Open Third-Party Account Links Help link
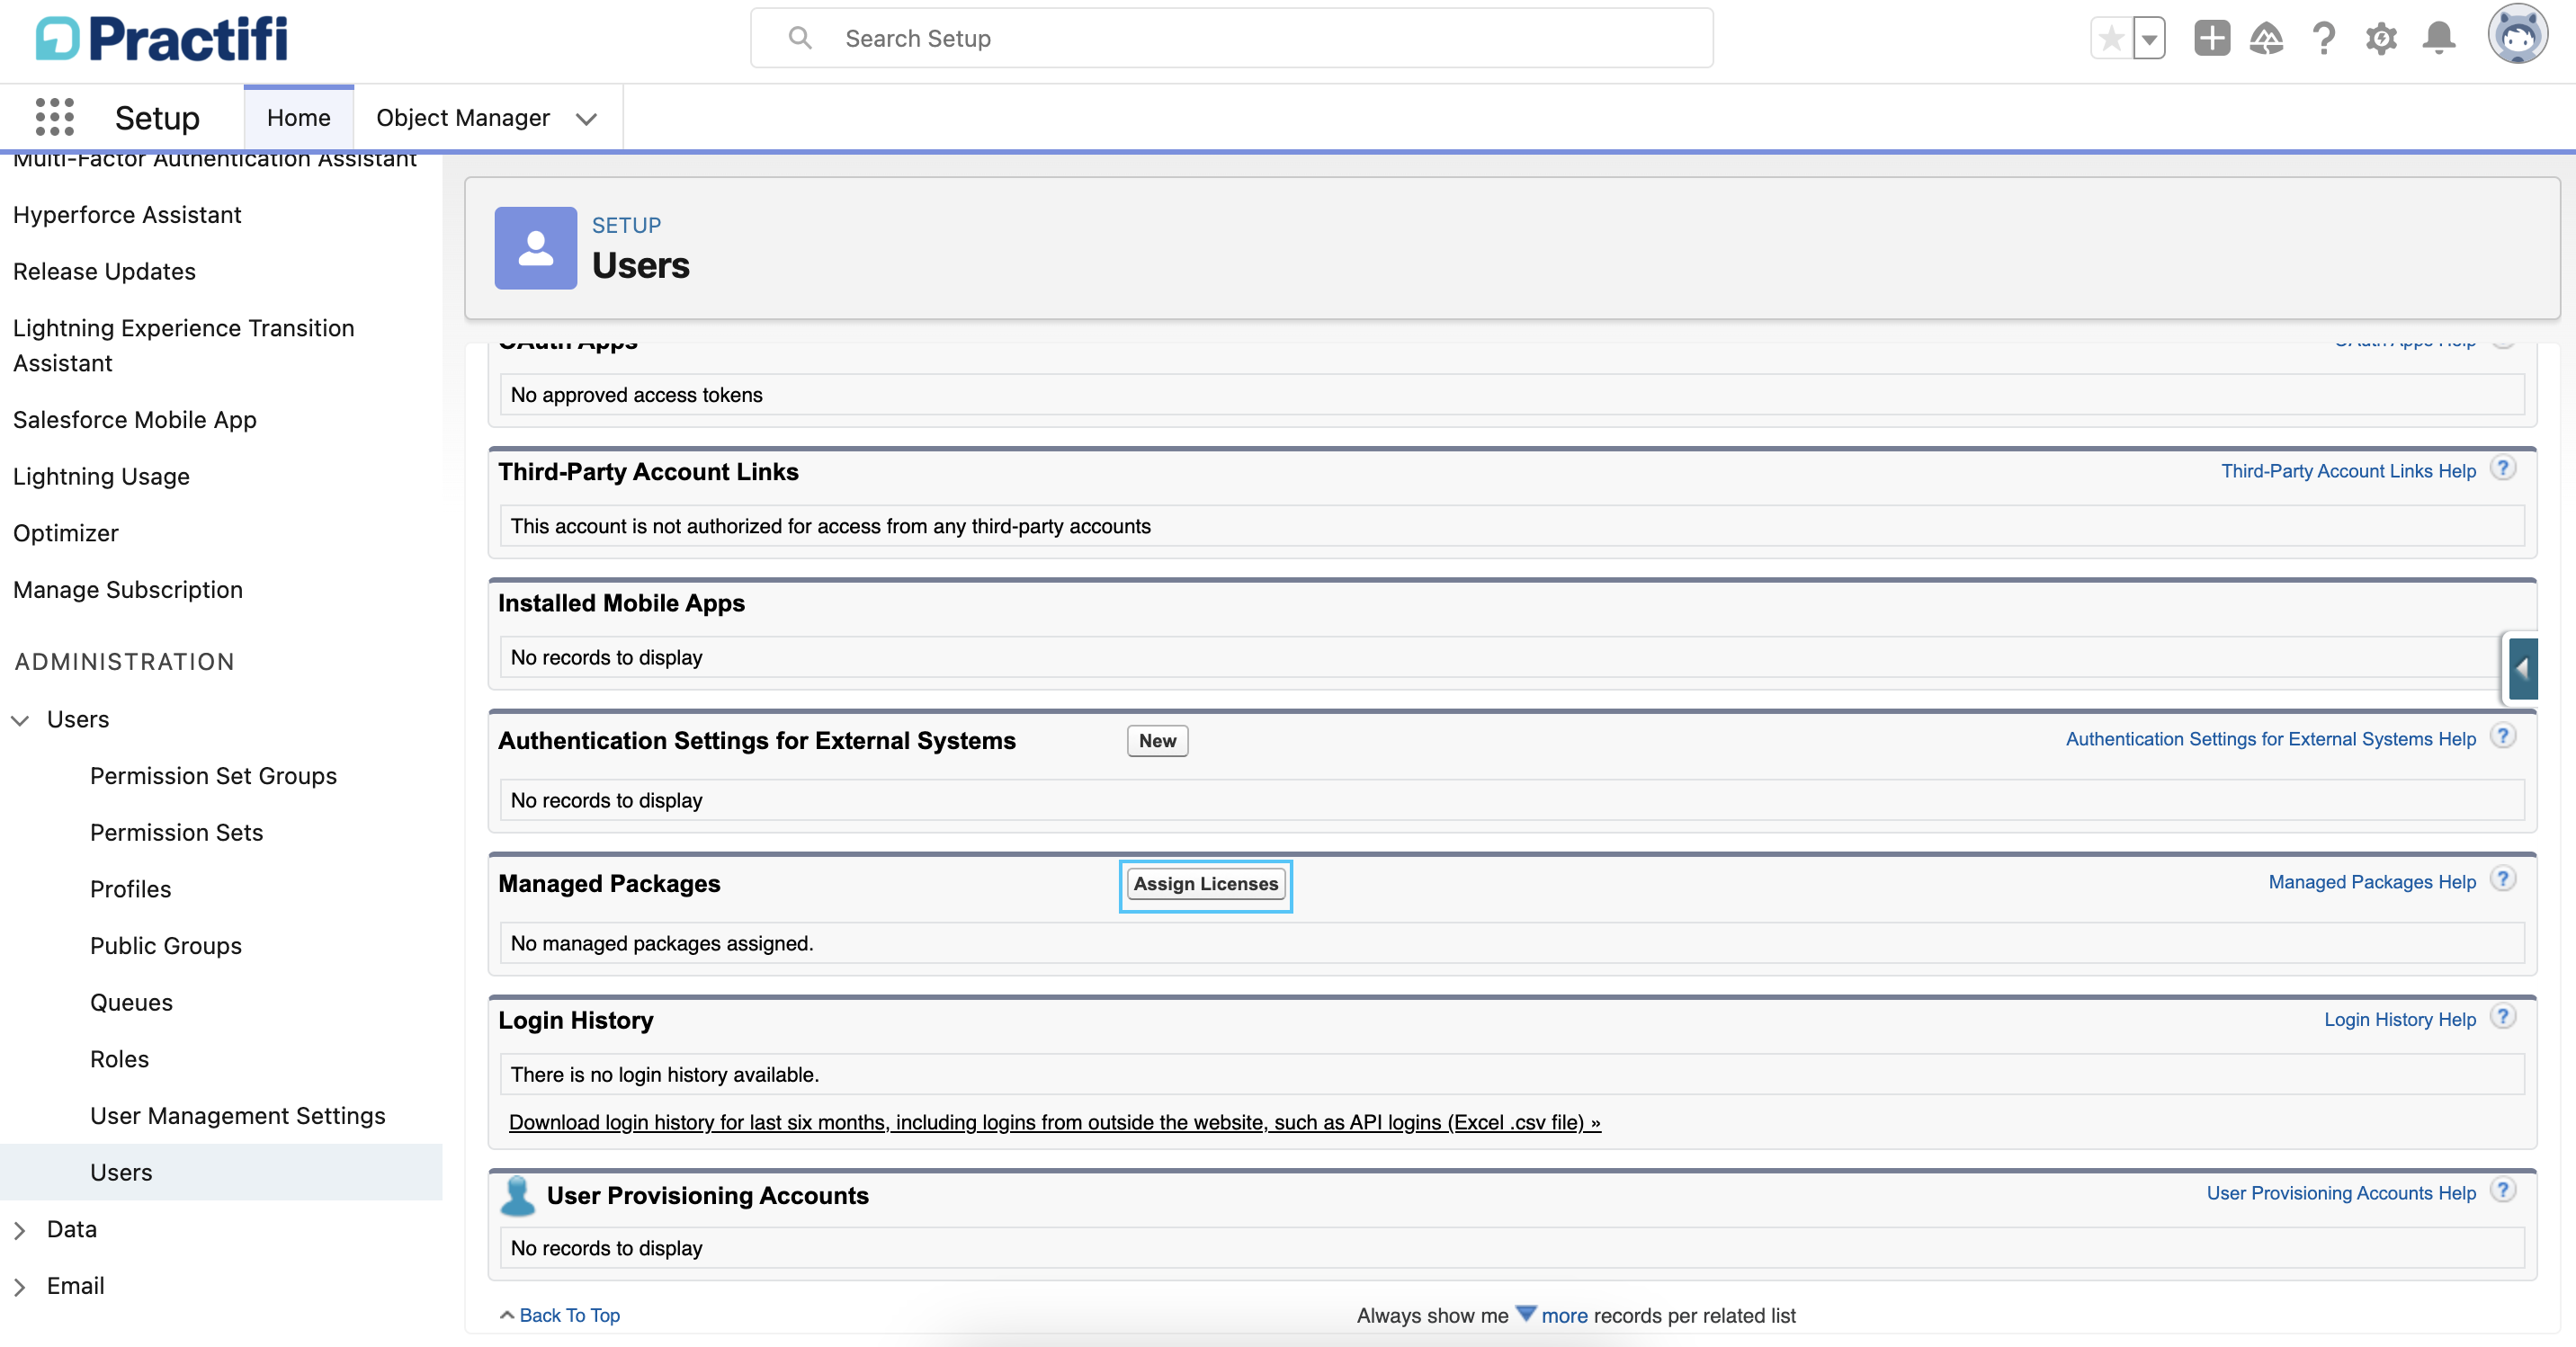Image resolution: width=2576 pixels, height=1347 pixels. coord(2348,471)
